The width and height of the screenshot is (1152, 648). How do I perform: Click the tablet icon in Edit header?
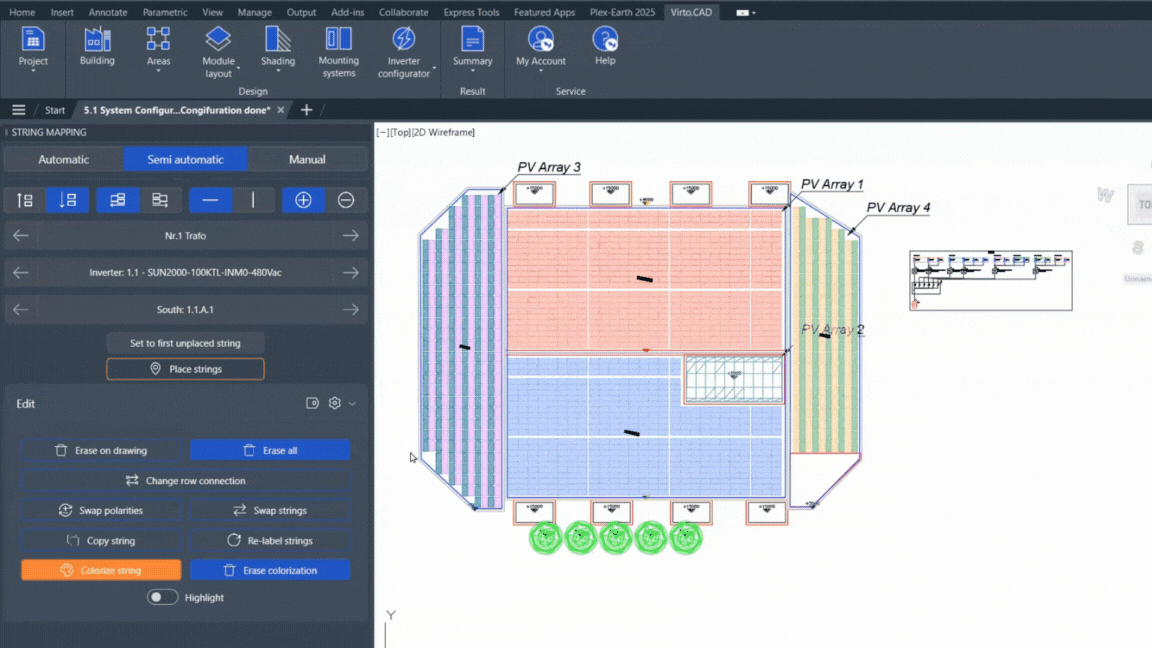(x=312, y=403)
